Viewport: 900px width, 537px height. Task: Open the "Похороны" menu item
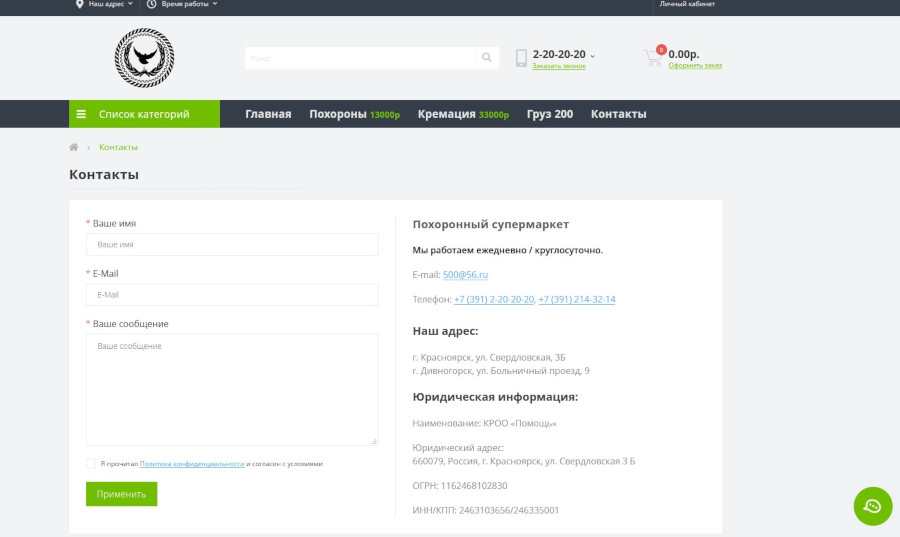pos(338,114)
